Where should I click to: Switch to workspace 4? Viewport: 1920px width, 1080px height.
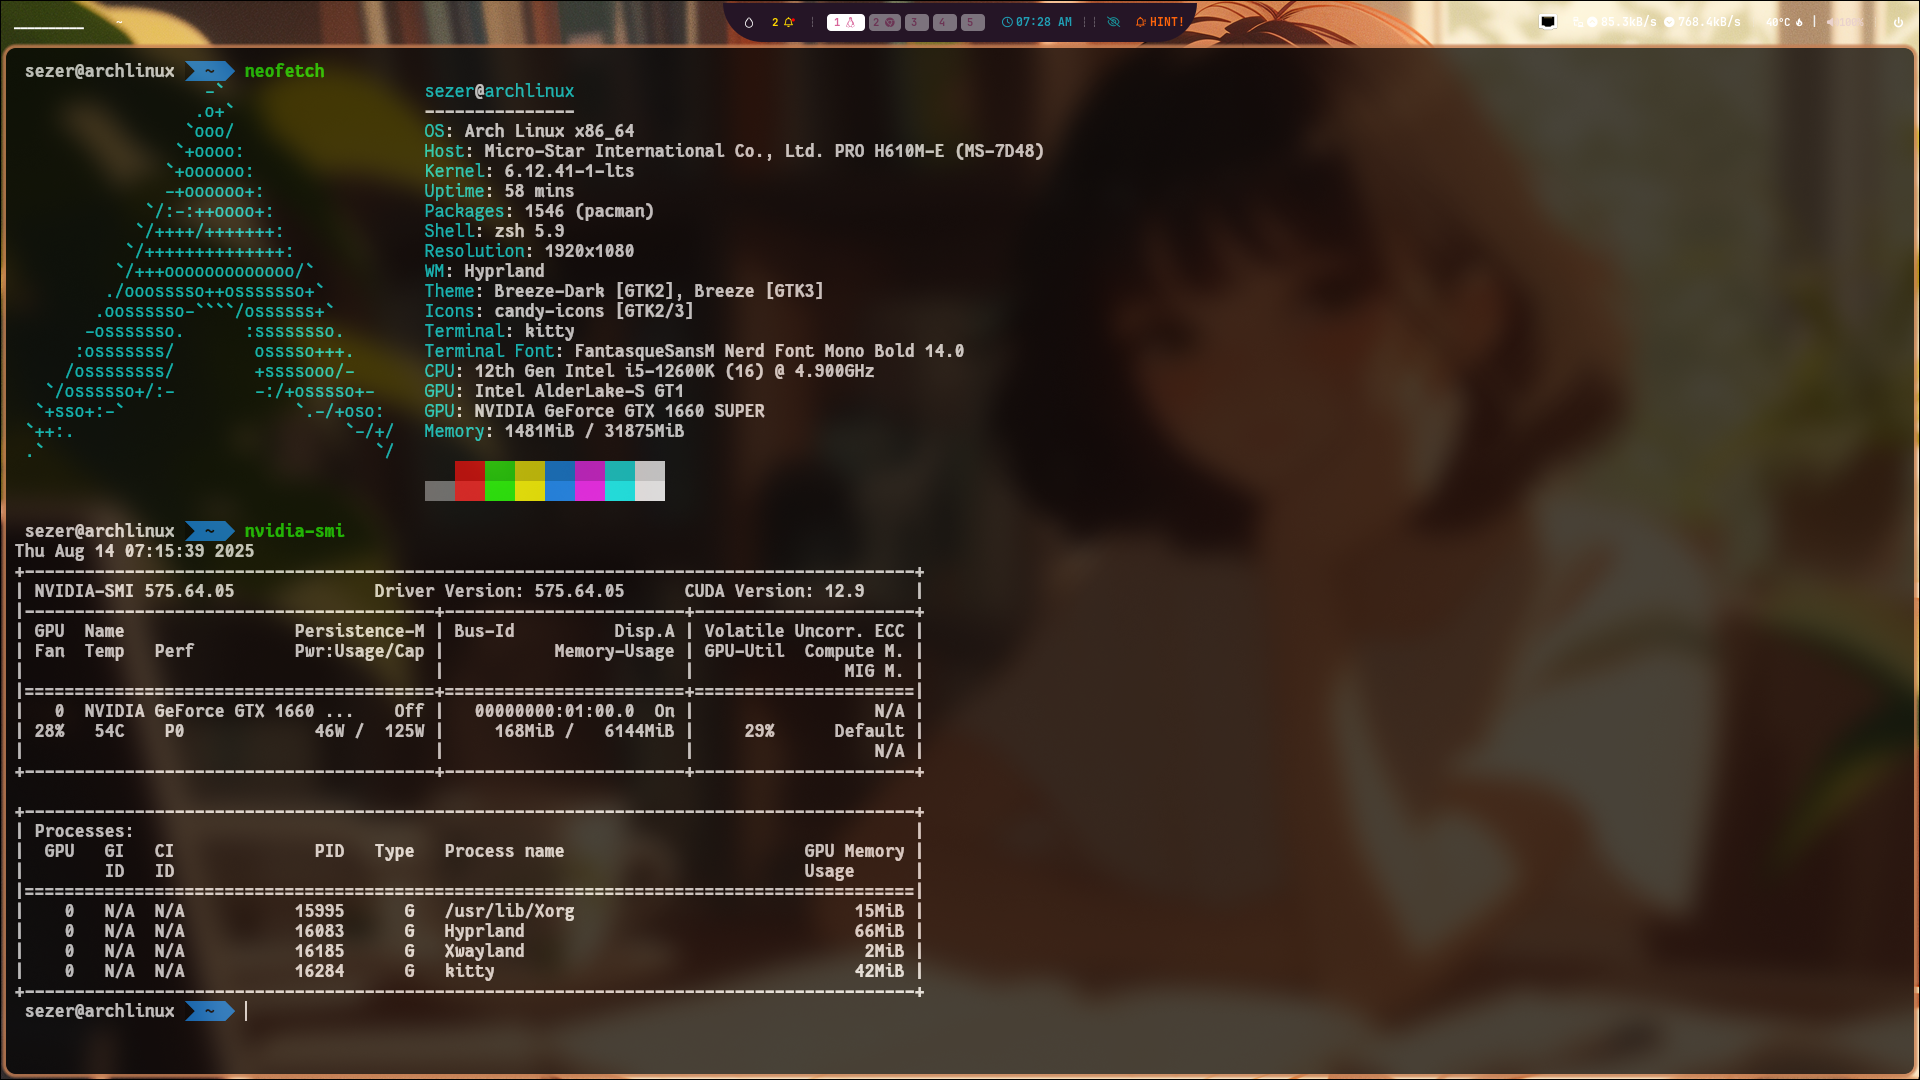pyautogui.click(x=944, y=22)
